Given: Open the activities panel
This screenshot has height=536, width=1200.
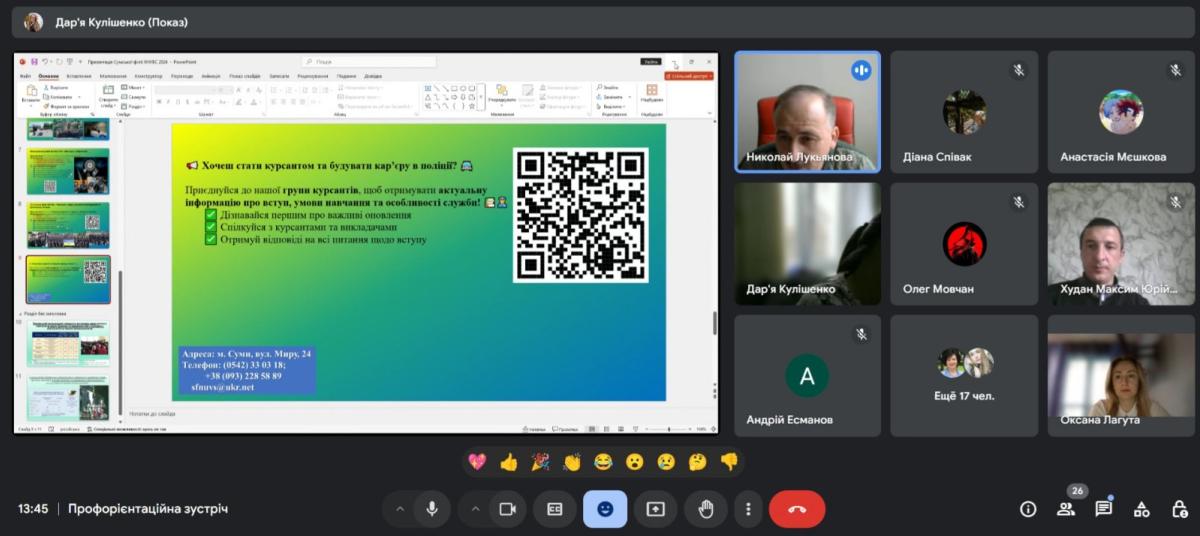Looking at the screenshot, I should (1142, 509).
